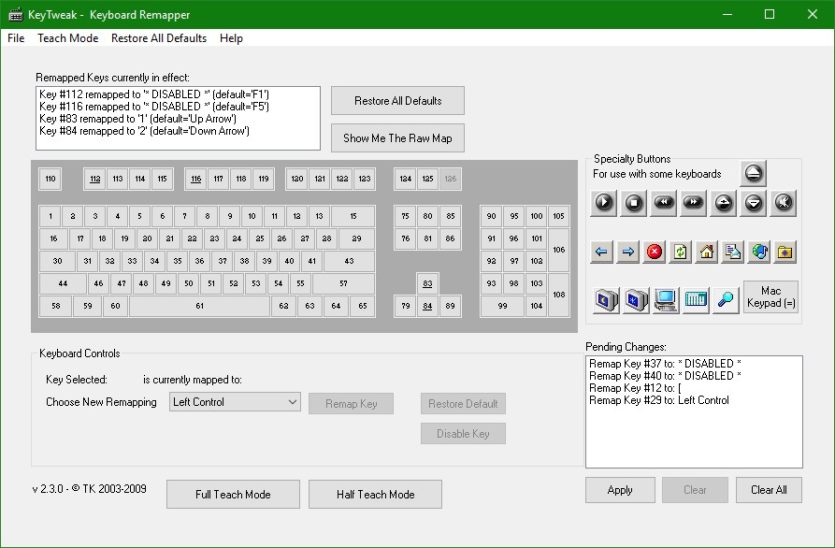Viewport: 835px width, 548px height.
Task: Start Full Teach Mode
Action: coord(233,494)
